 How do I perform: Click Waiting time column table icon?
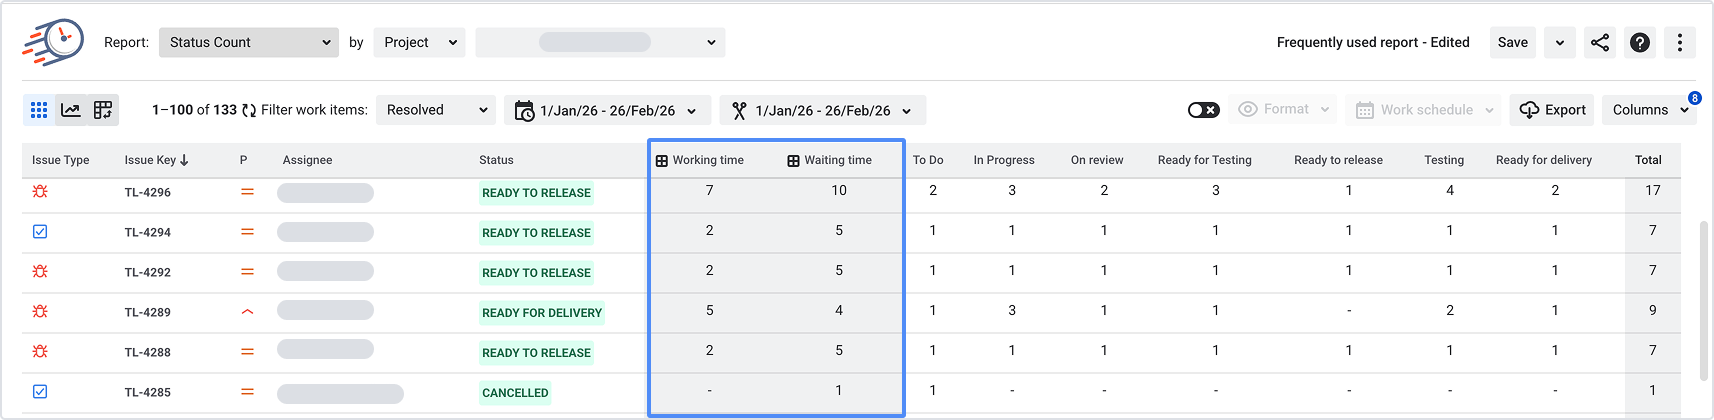point(793,161)
